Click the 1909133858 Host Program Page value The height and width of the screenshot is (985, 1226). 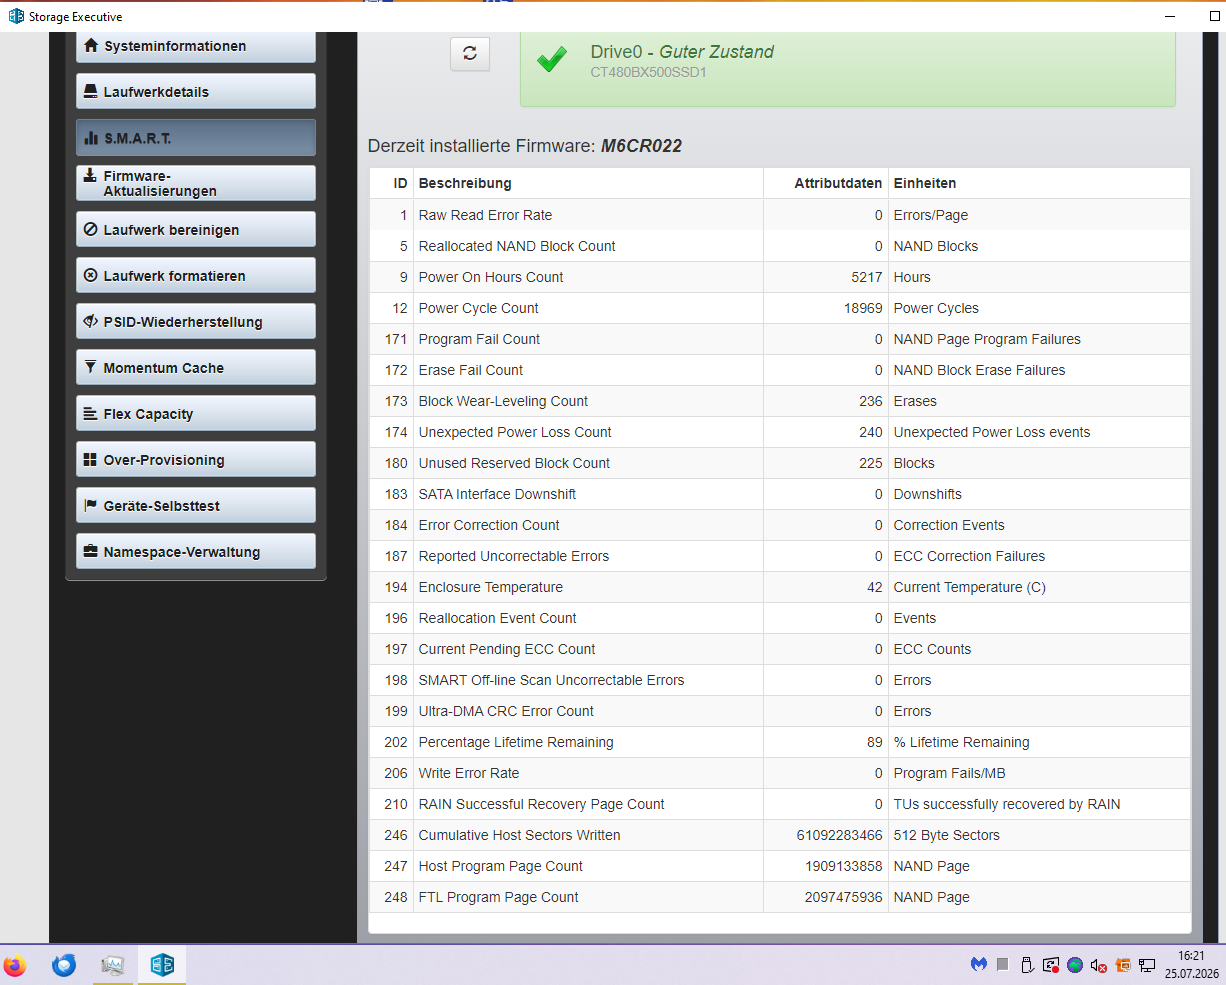[844, 866]
